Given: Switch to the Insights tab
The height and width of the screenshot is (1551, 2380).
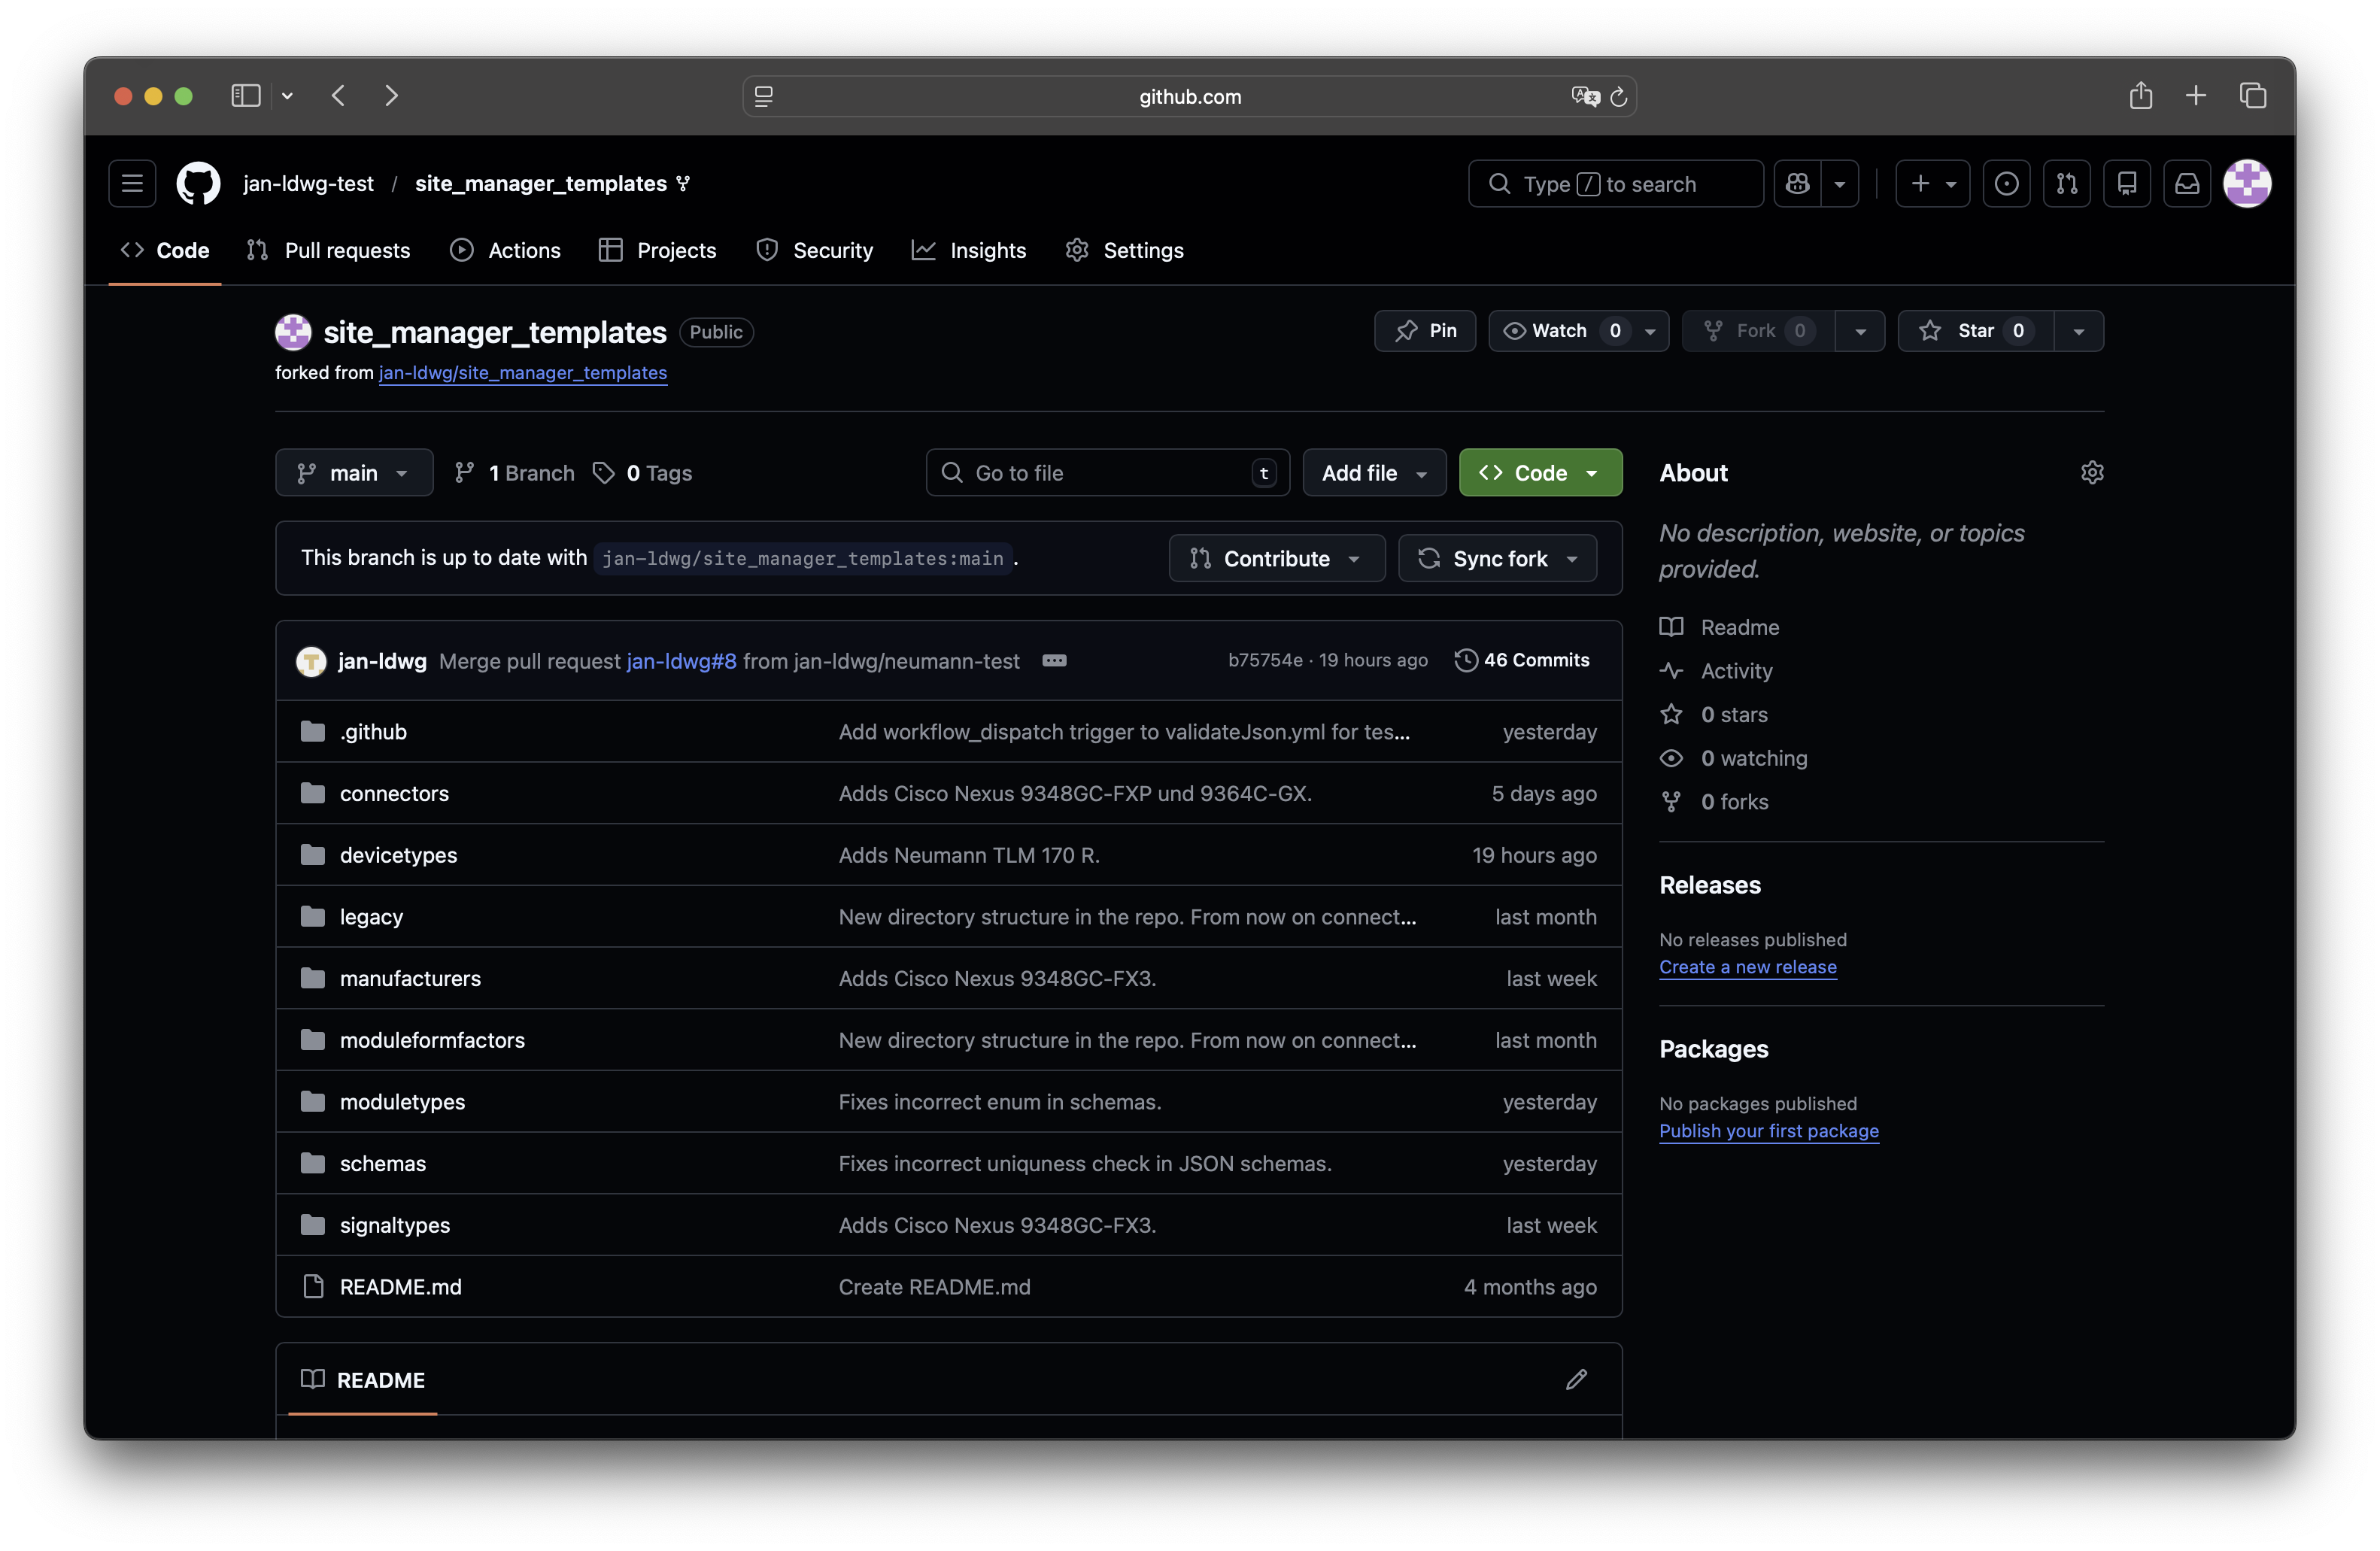Looking at the screenshot, I should click(969, 250).
